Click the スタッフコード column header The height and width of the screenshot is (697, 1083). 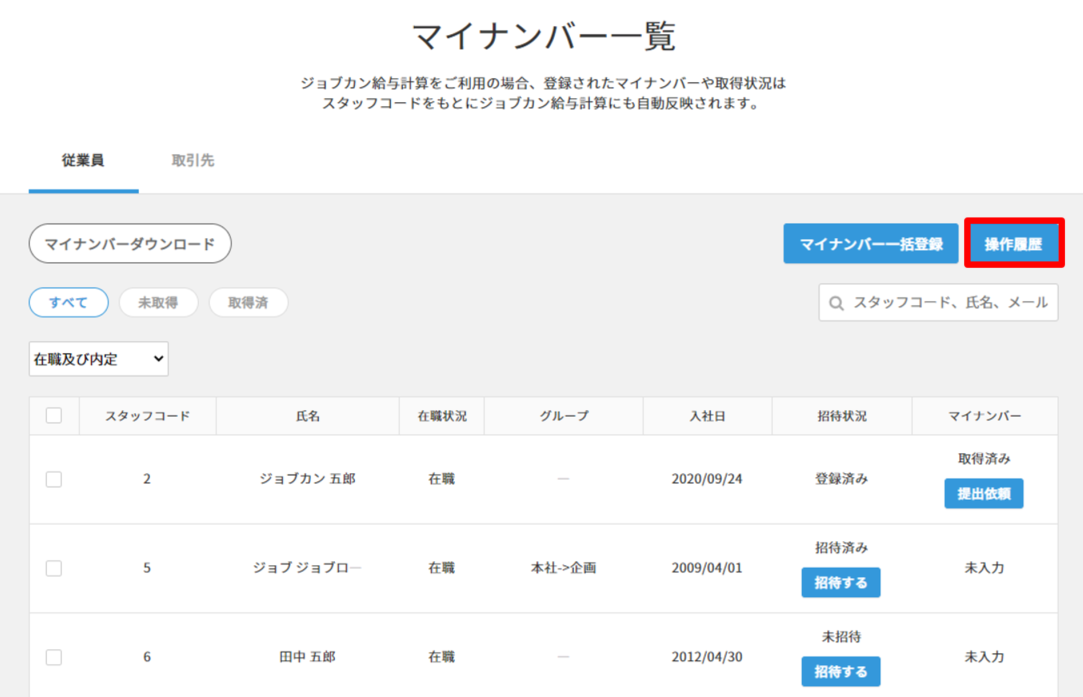(x=147, y=416)
